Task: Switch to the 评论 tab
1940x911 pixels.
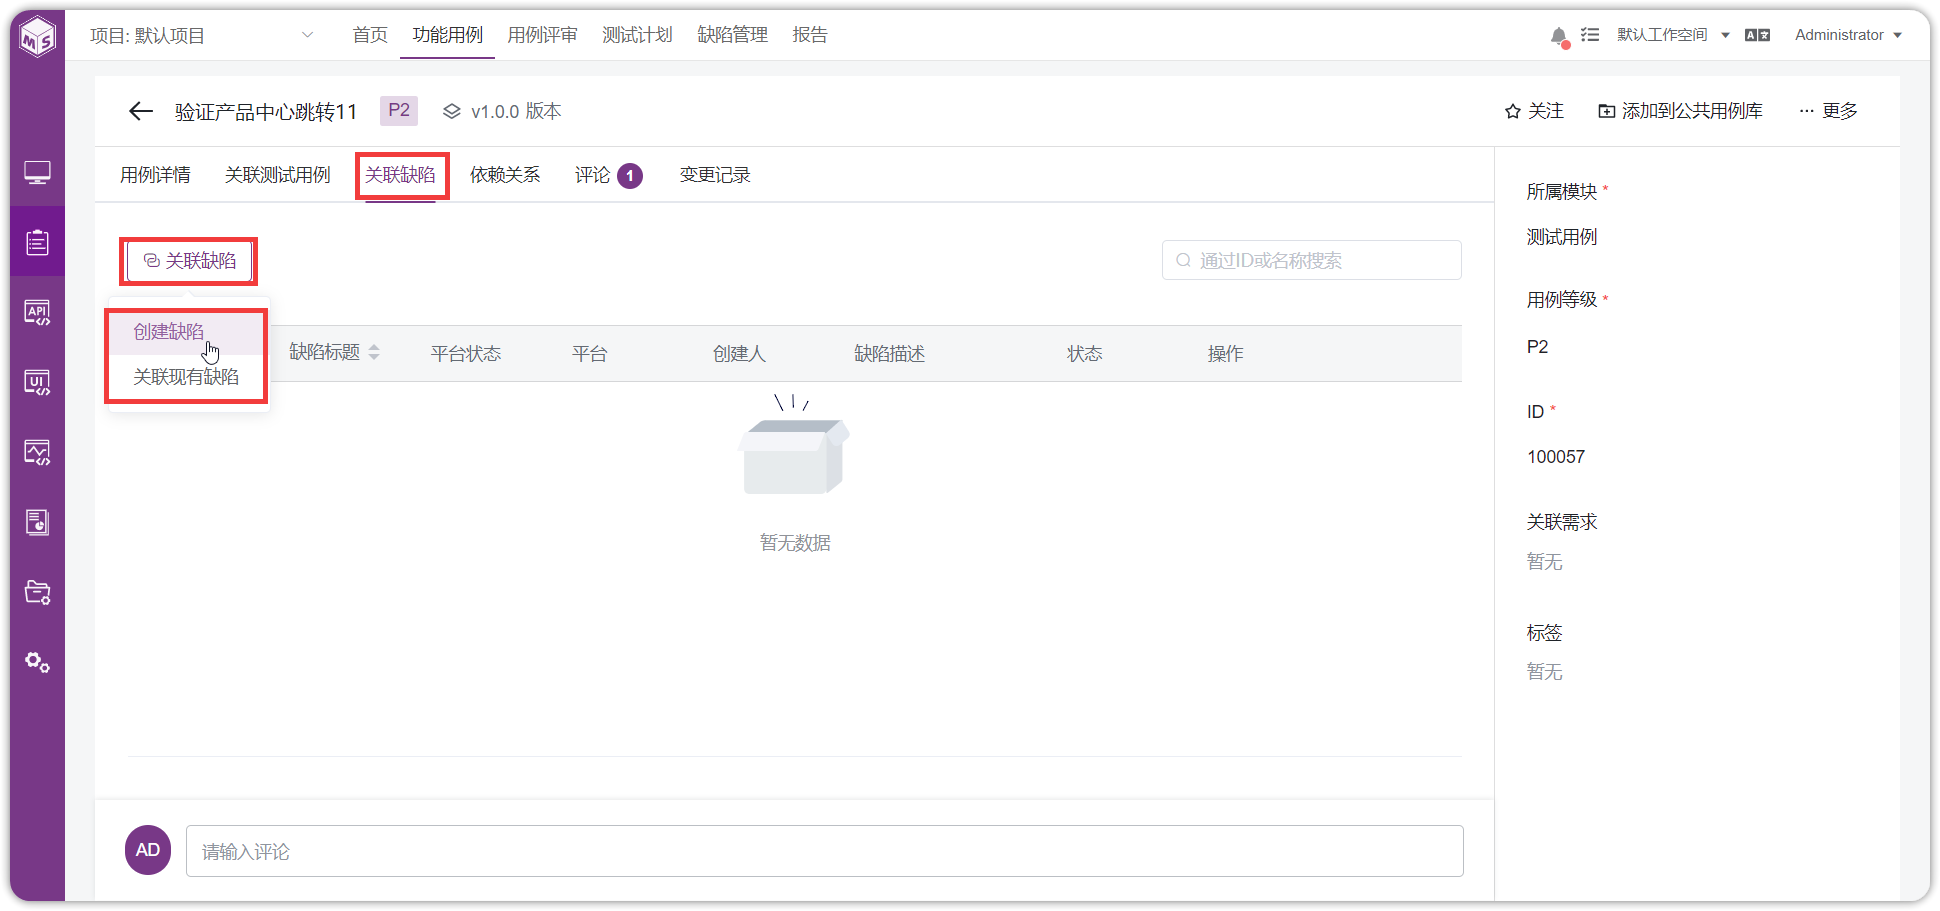Action: (608, 175)
